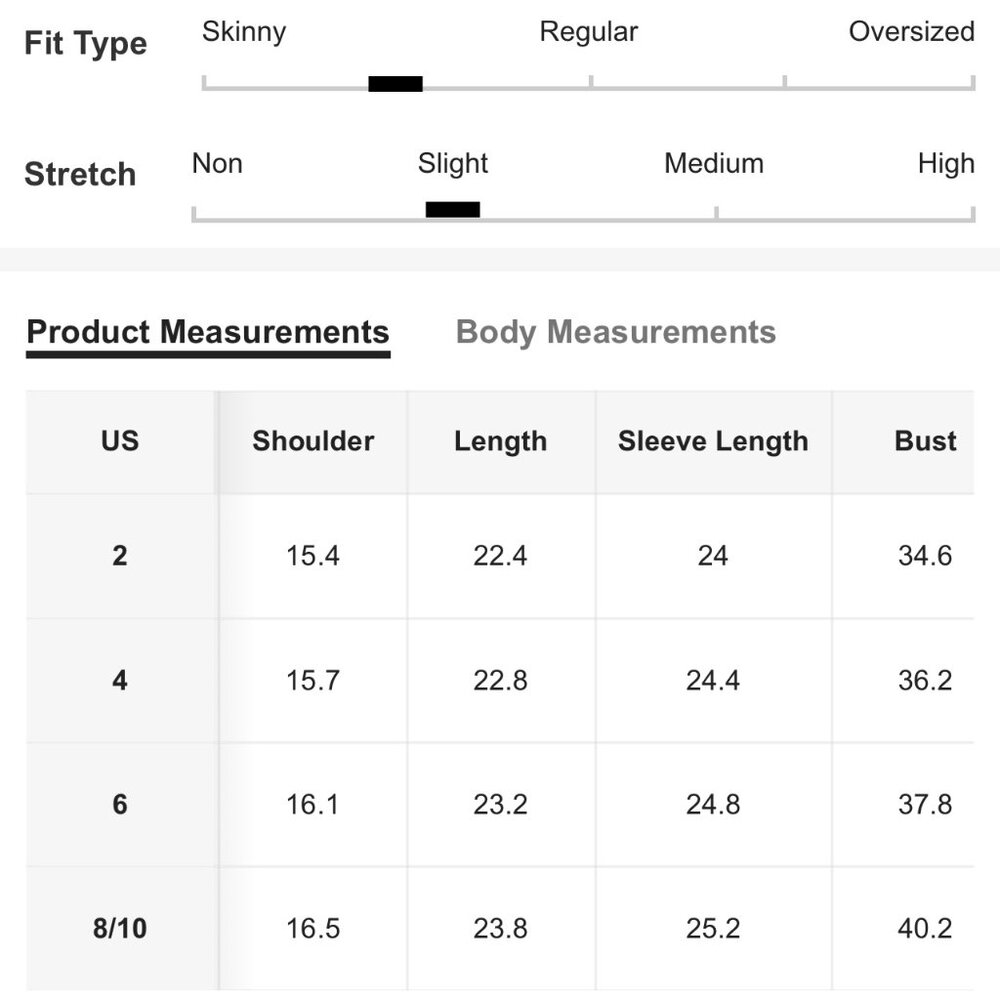
Task: Select the Oversized fit label
Action: tap(911, 32)
